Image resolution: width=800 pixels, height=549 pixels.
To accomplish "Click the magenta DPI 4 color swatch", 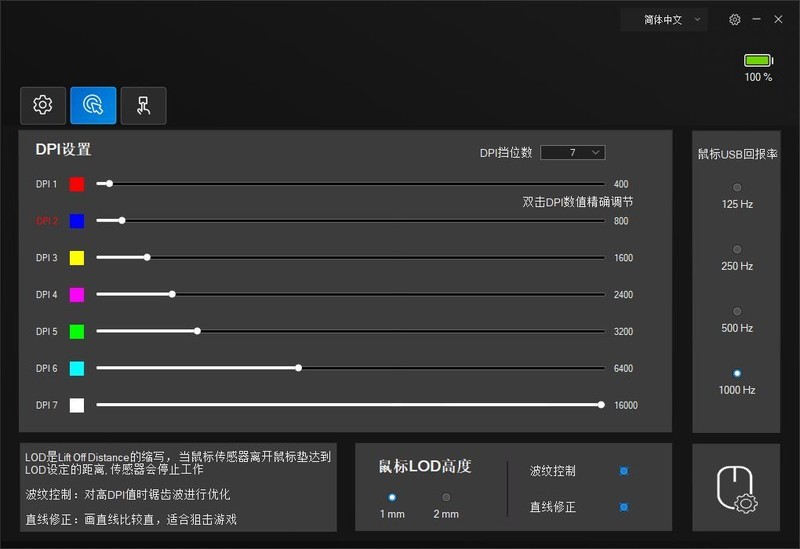I will tap(77, 294).
